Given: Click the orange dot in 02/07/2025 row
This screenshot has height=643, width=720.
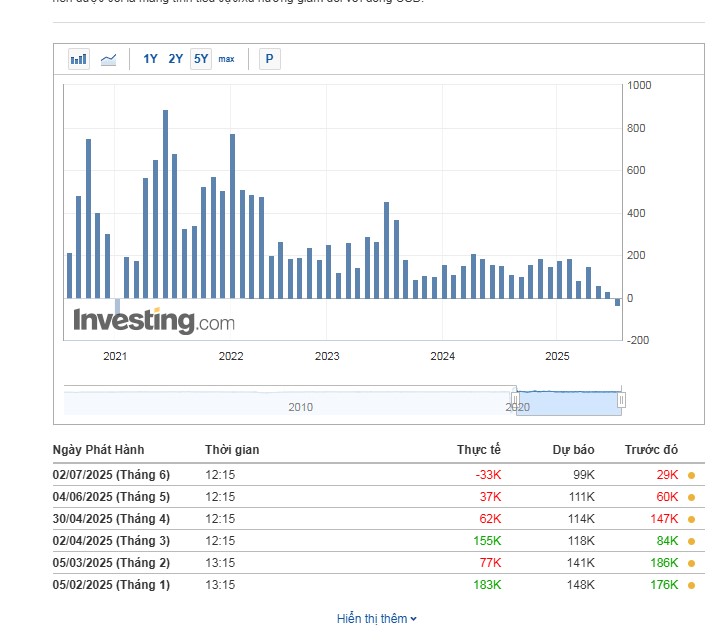Looking at the screenshot, I should pyautogui.click(x=692, y=475).
